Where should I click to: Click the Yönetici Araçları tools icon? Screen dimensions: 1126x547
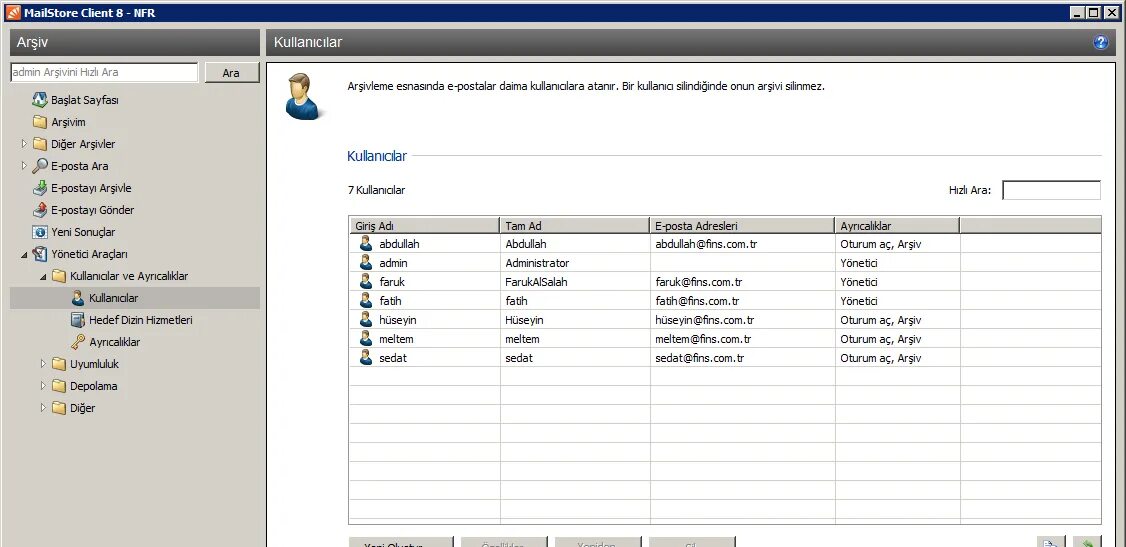[x=39, y=254]
